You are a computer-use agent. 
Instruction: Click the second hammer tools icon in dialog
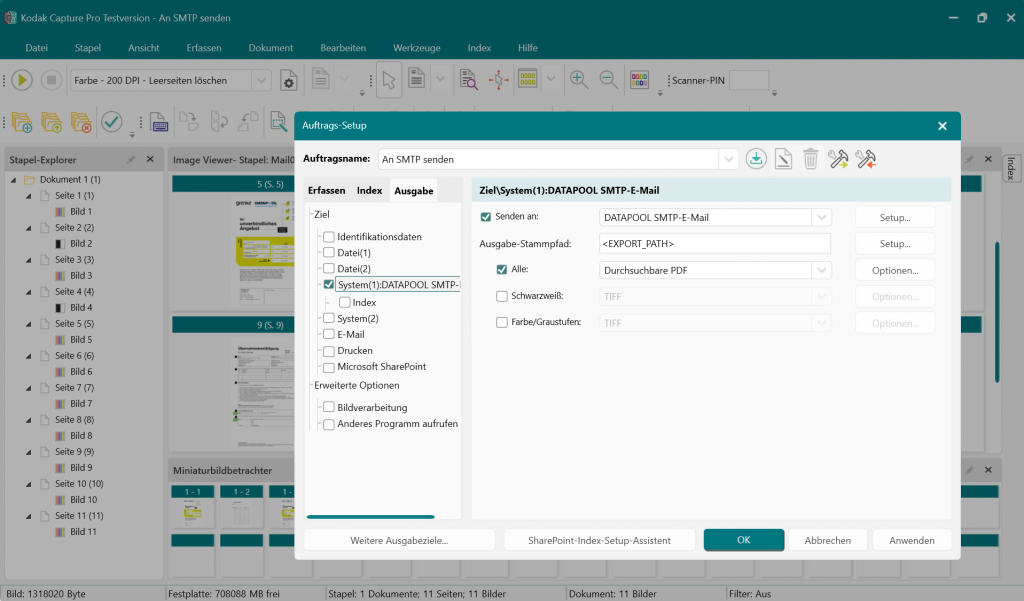pos(865,159)
